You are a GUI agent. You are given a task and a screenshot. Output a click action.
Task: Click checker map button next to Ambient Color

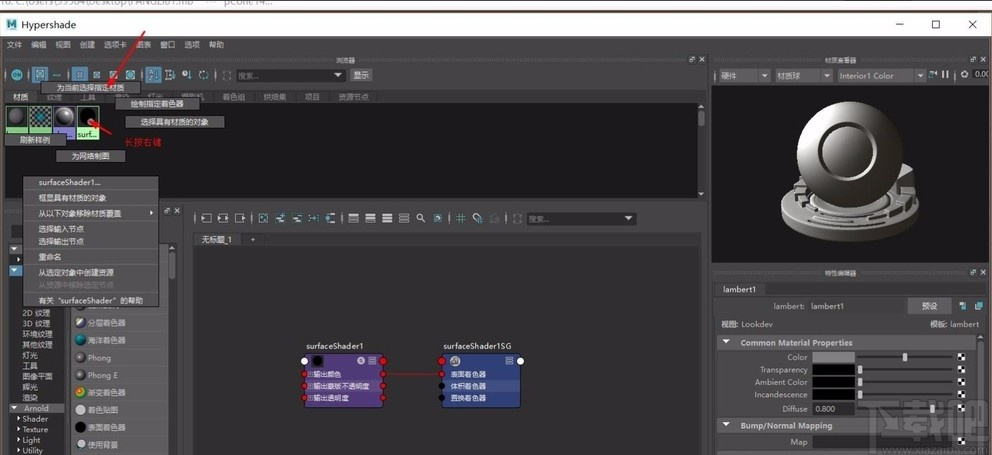962,382
